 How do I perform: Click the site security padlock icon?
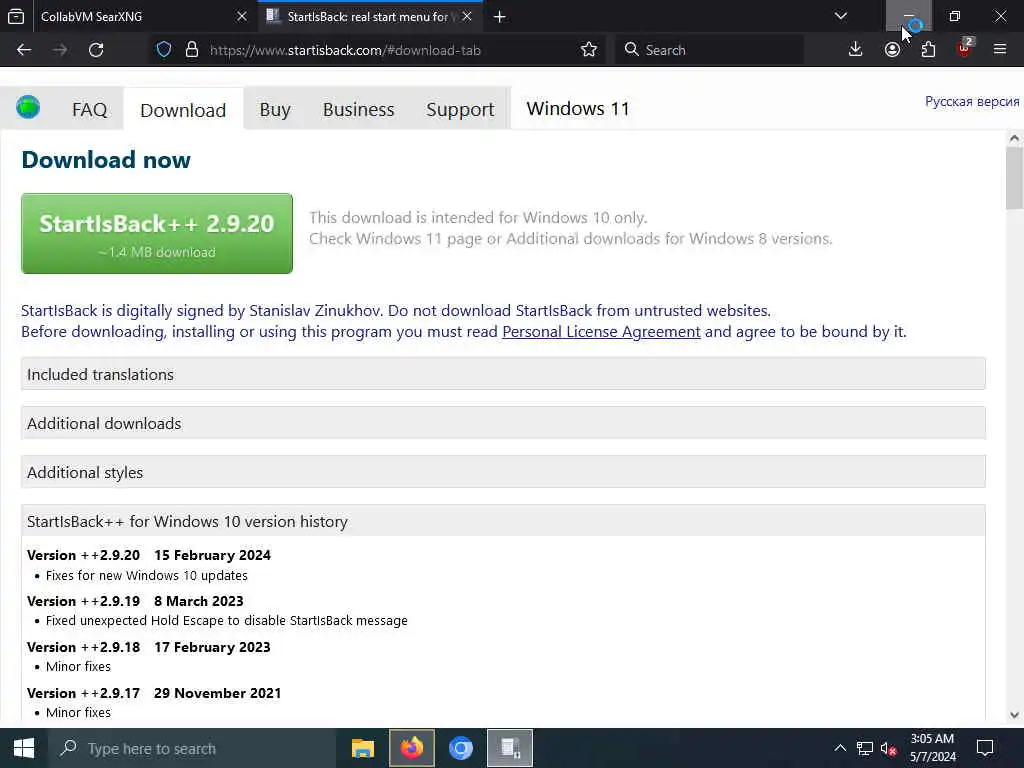click(x=191, y=50)
